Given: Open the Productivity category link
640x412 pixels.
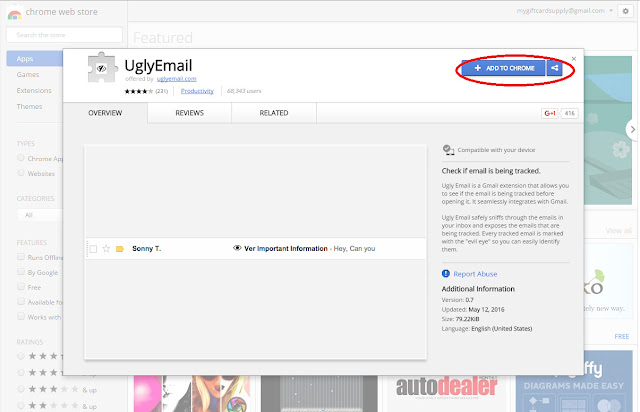Looking at the screenshot, I should 197,91.
